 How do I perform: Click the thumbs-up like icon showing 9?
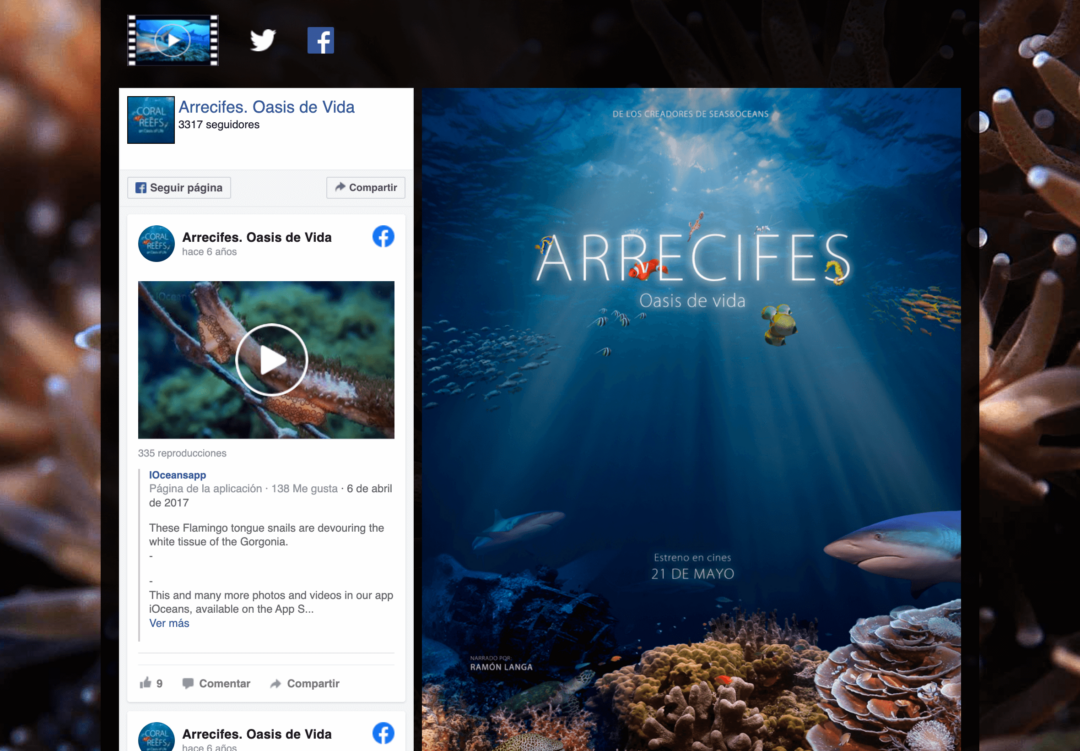151,683
